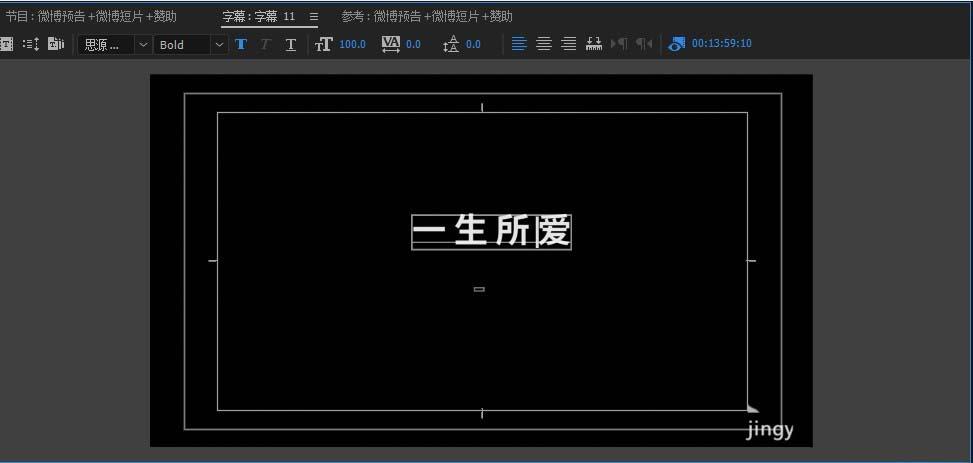The width and height of the screenshot is (973, 463).
Task: Click the background video timecode 00:13:59:10
Action: 722,43
